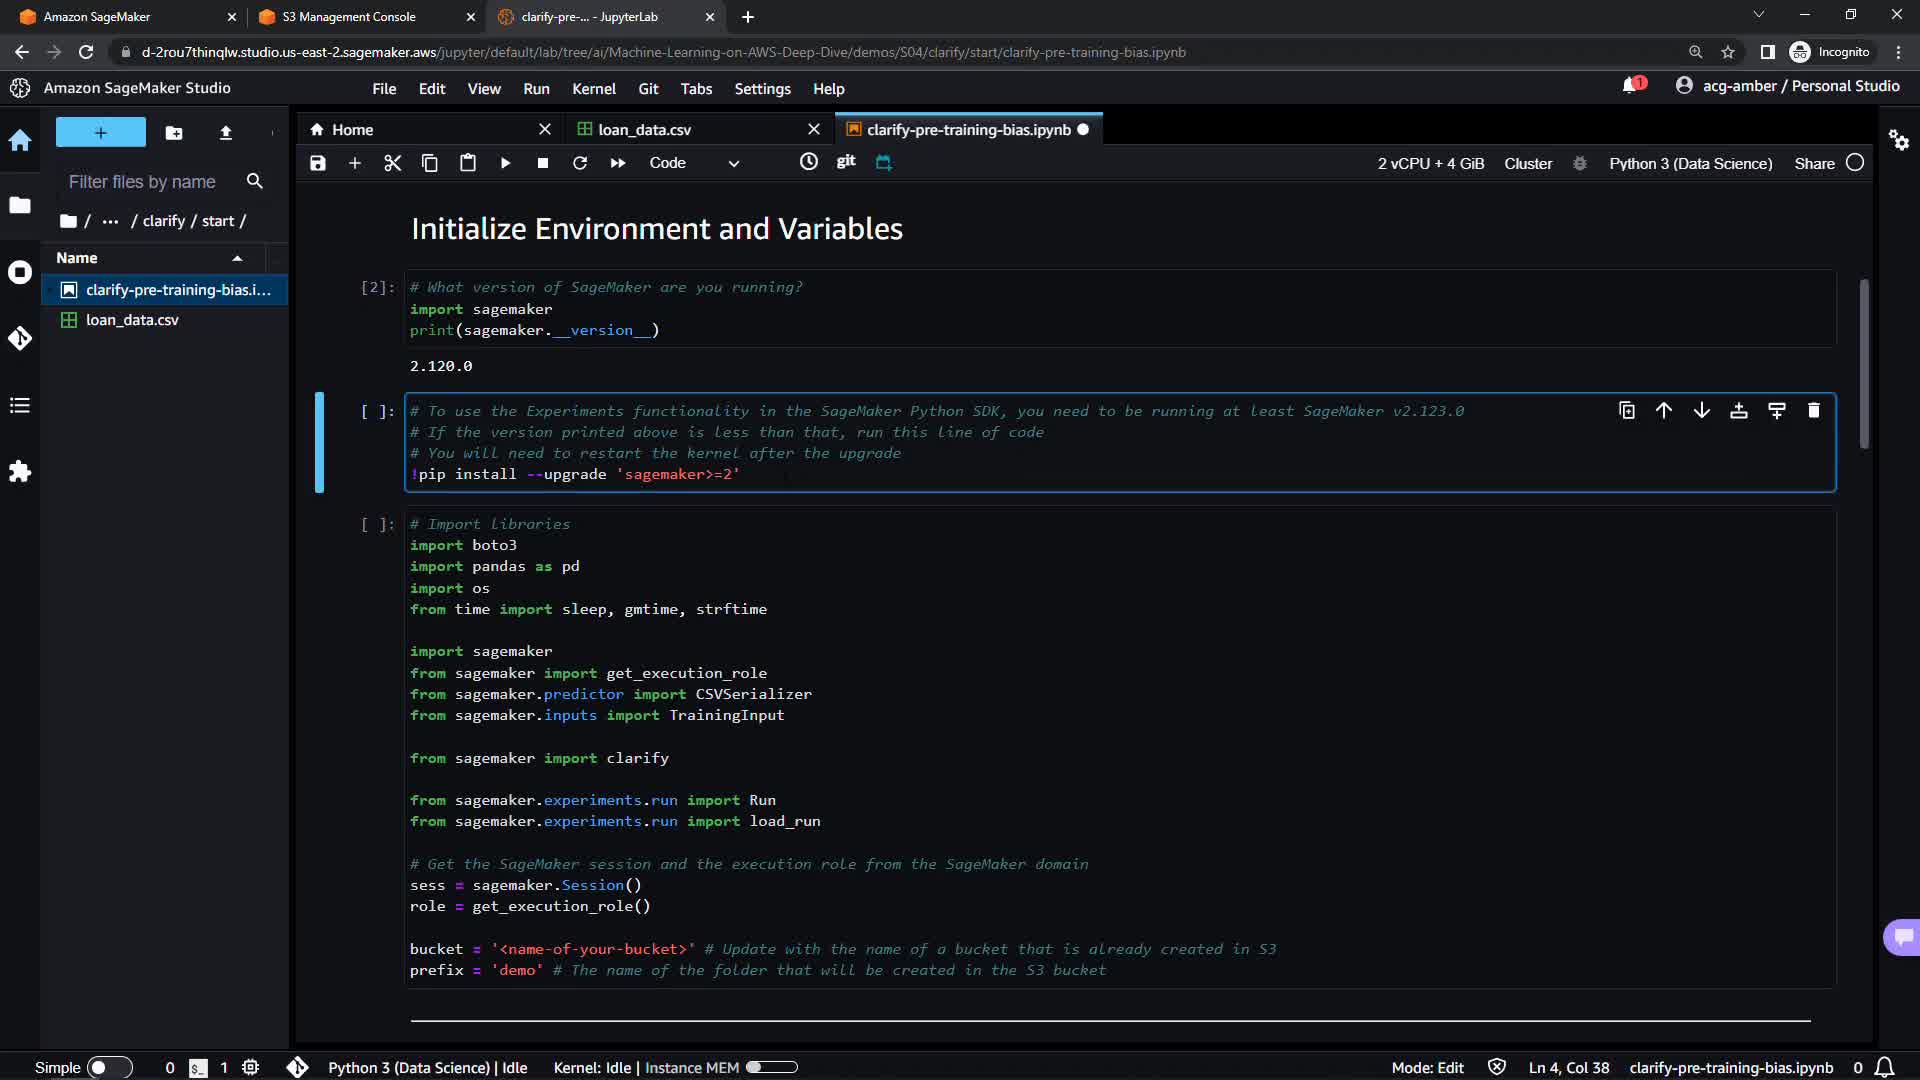The width and height of the screenshot is (1920, 1080).
Task: Open the Running Terminals and Kernels sidebar icon
Action: [x=20, y=272]
